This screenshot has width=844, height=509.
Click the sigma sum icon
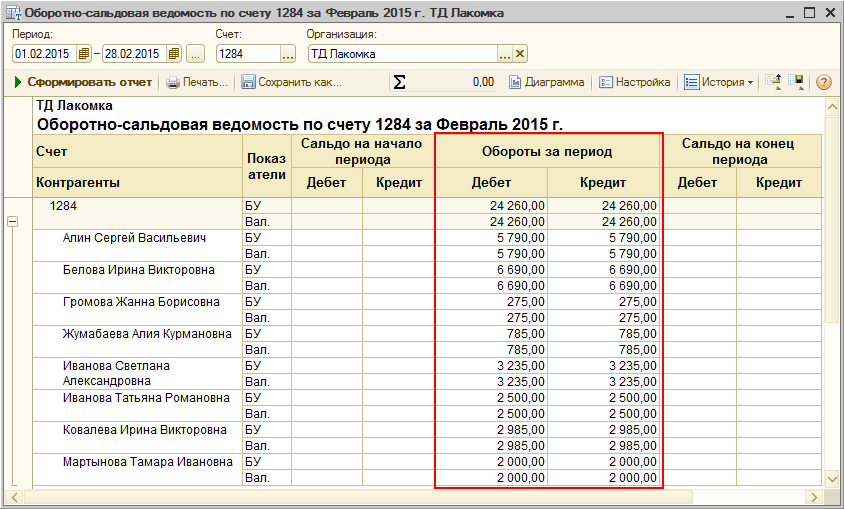[x=399, y=82]
